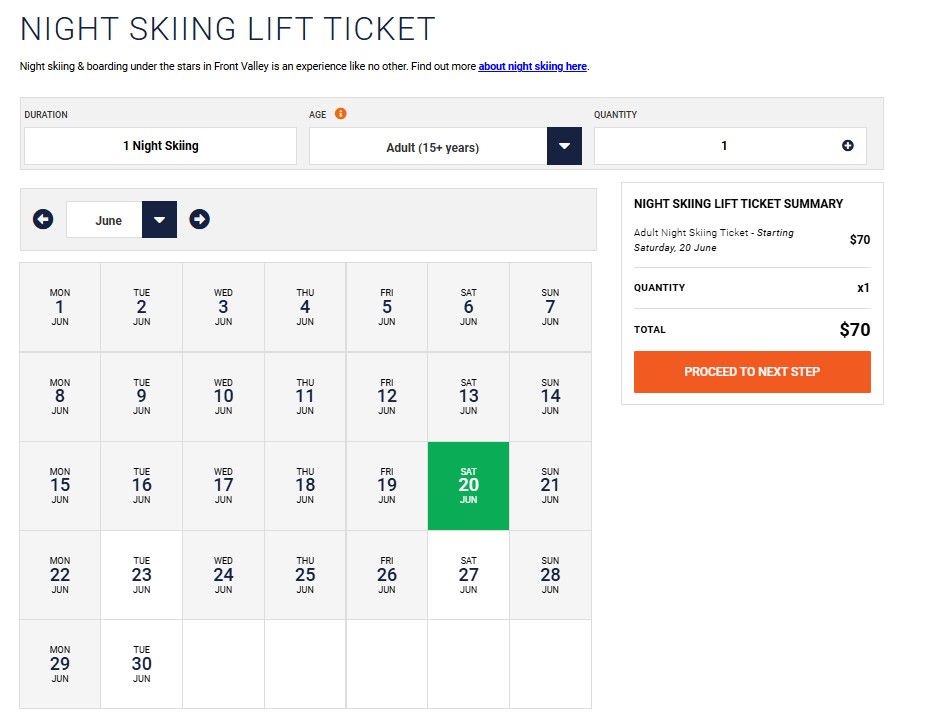Select Tuesday 30 June
This screenshot has width=927, height=721.
[141, 664]
